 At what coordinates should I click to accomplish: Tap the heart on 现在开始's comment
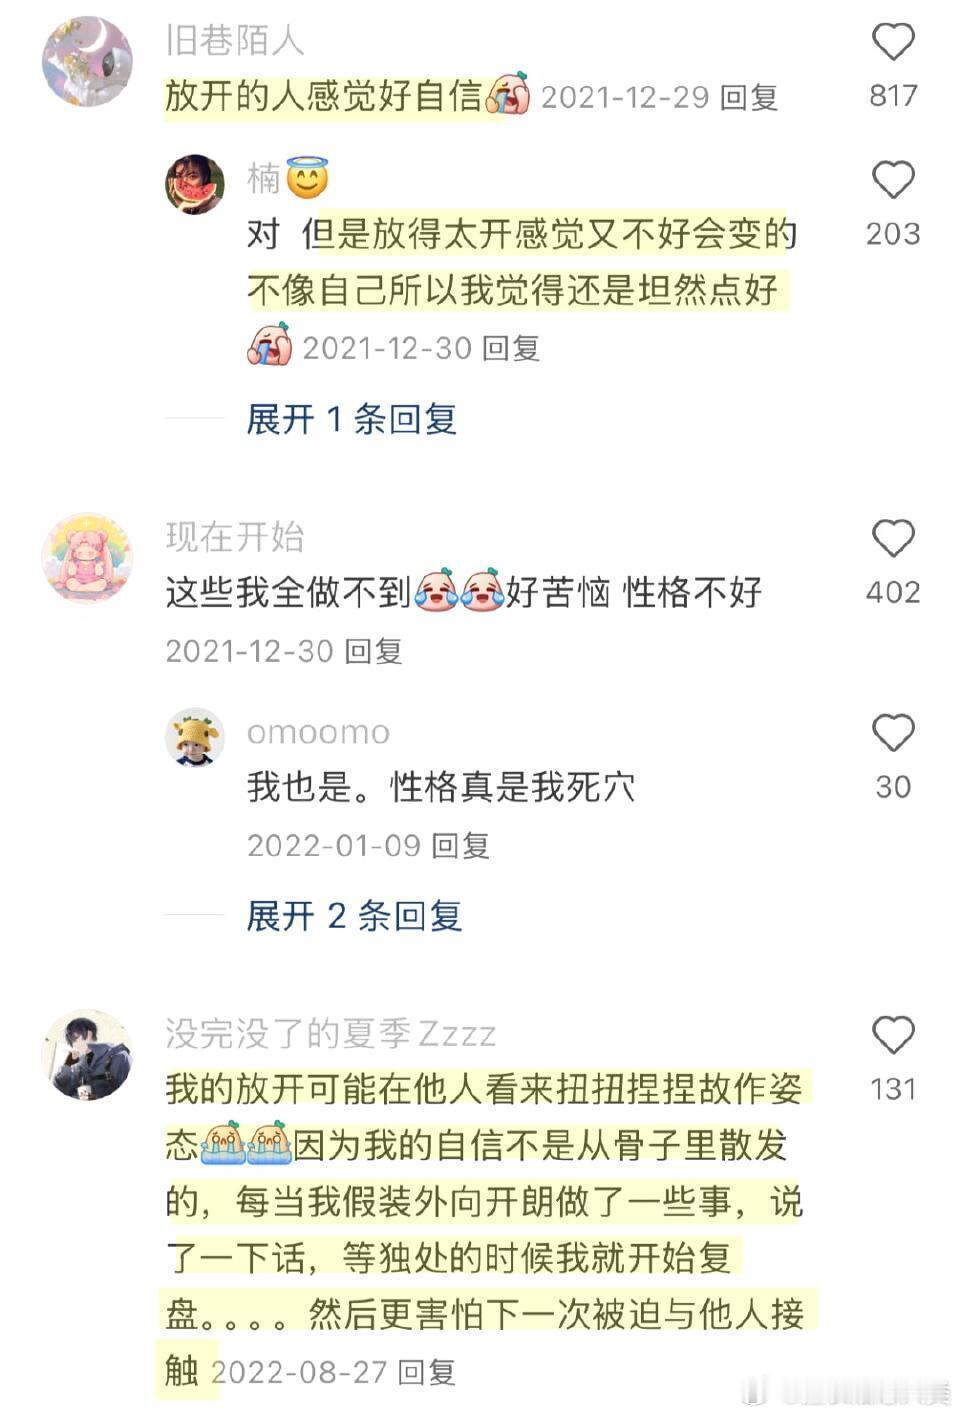(893, 538)
